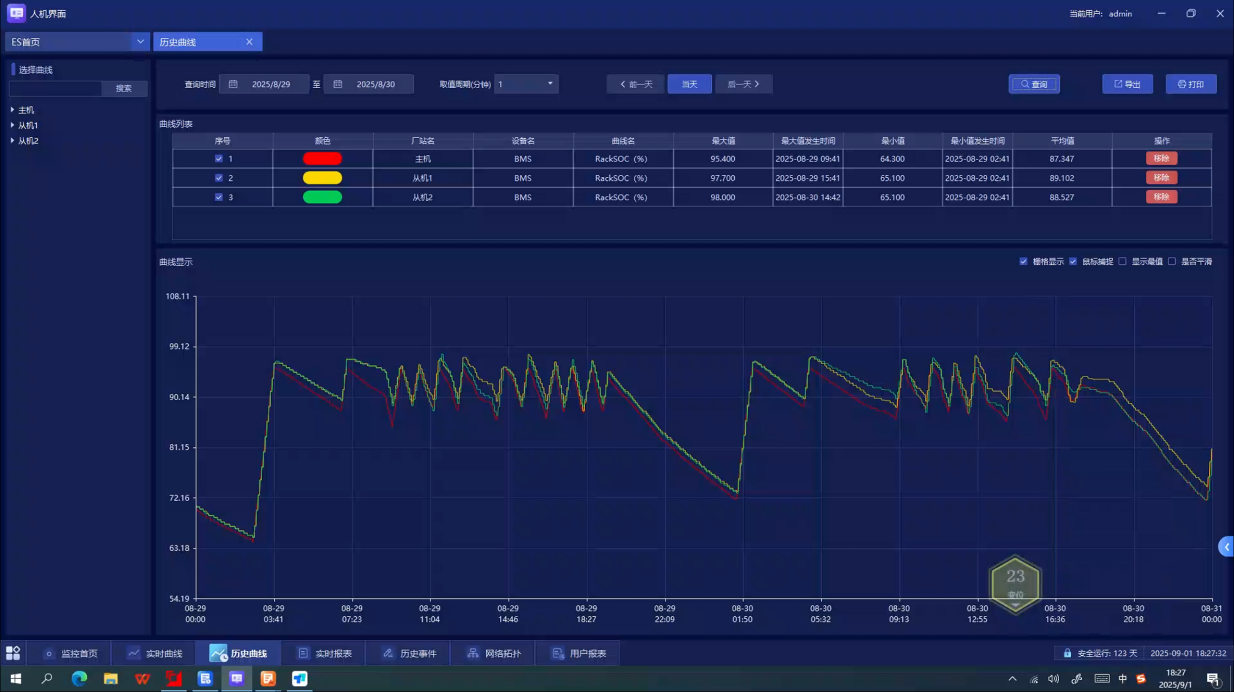Remove the 从机2 curve with 移除
1234x692 pixels.
[x=1161, y=197]
